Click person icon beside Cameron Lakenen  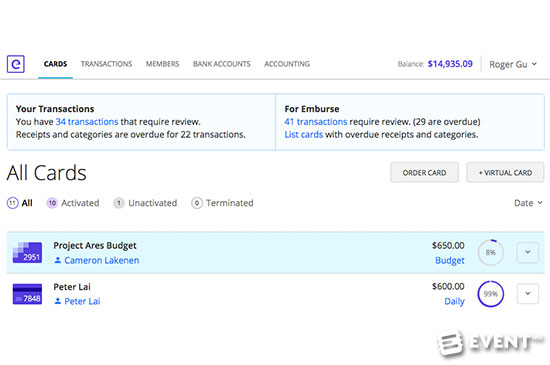pos(58,261)
